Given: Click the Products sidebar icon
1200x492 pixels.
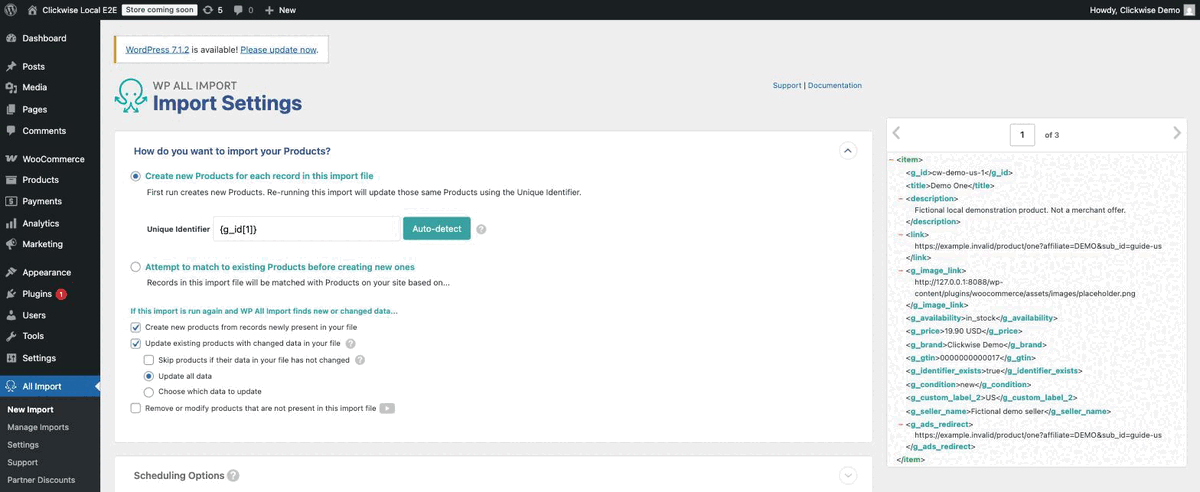Looking at the screenshot, I should click(x=11, y=180).
